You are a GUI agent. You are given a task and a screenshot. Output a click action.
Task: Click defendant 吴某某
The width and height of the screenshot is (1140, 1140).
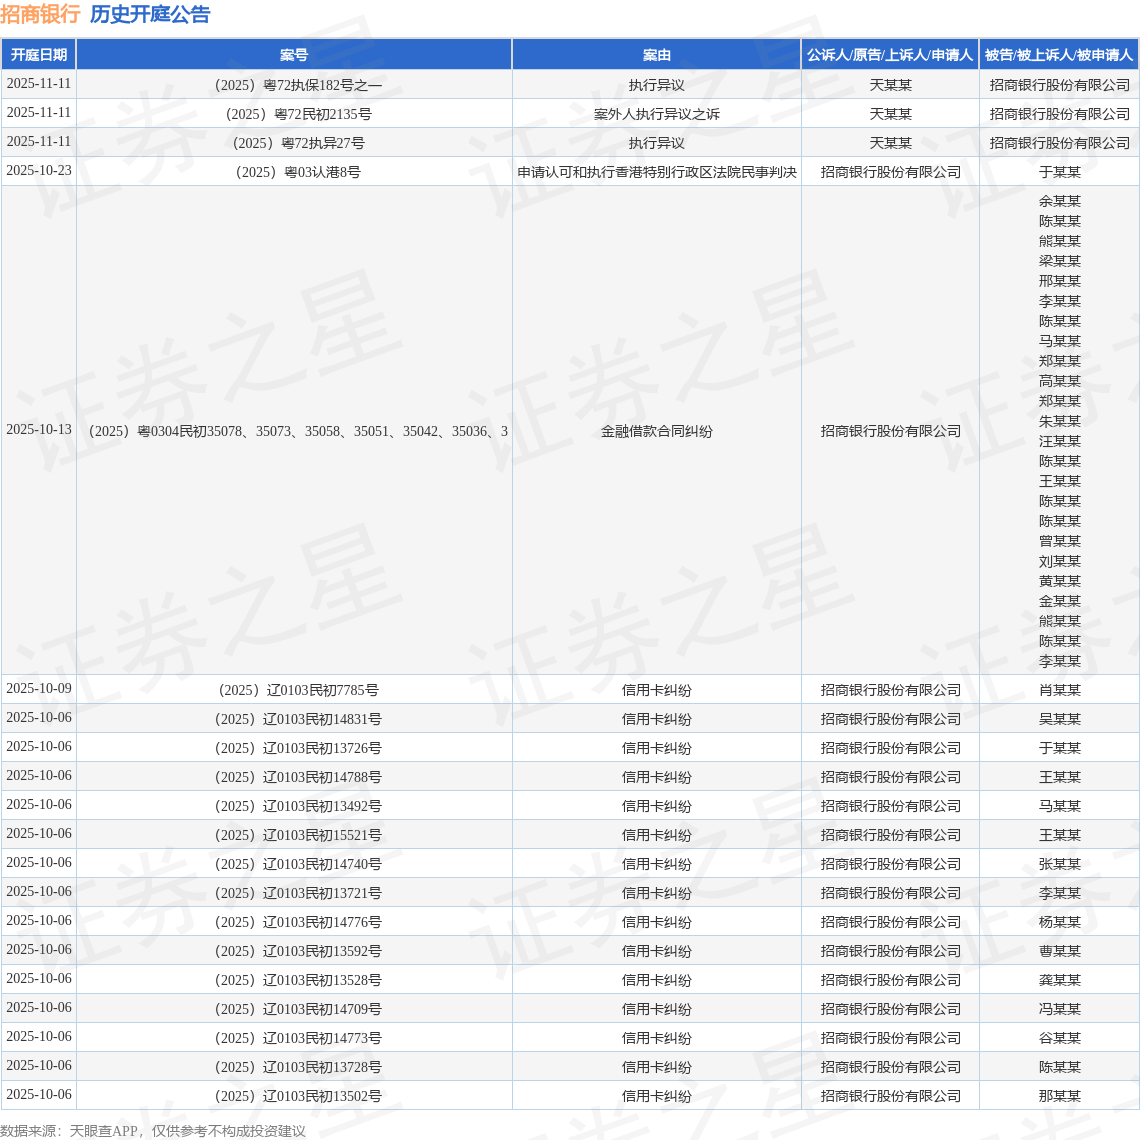[x=1059, y=719]
